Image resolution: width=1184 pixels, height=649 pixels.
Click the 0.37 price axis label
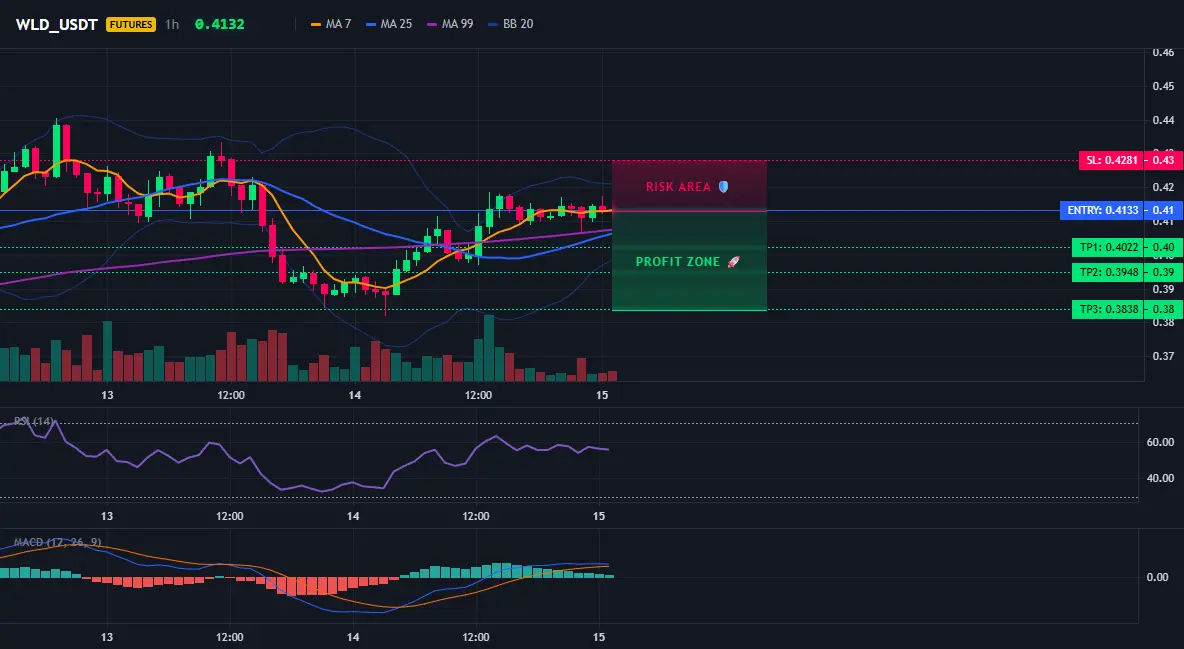click(x=1163, y=356)
